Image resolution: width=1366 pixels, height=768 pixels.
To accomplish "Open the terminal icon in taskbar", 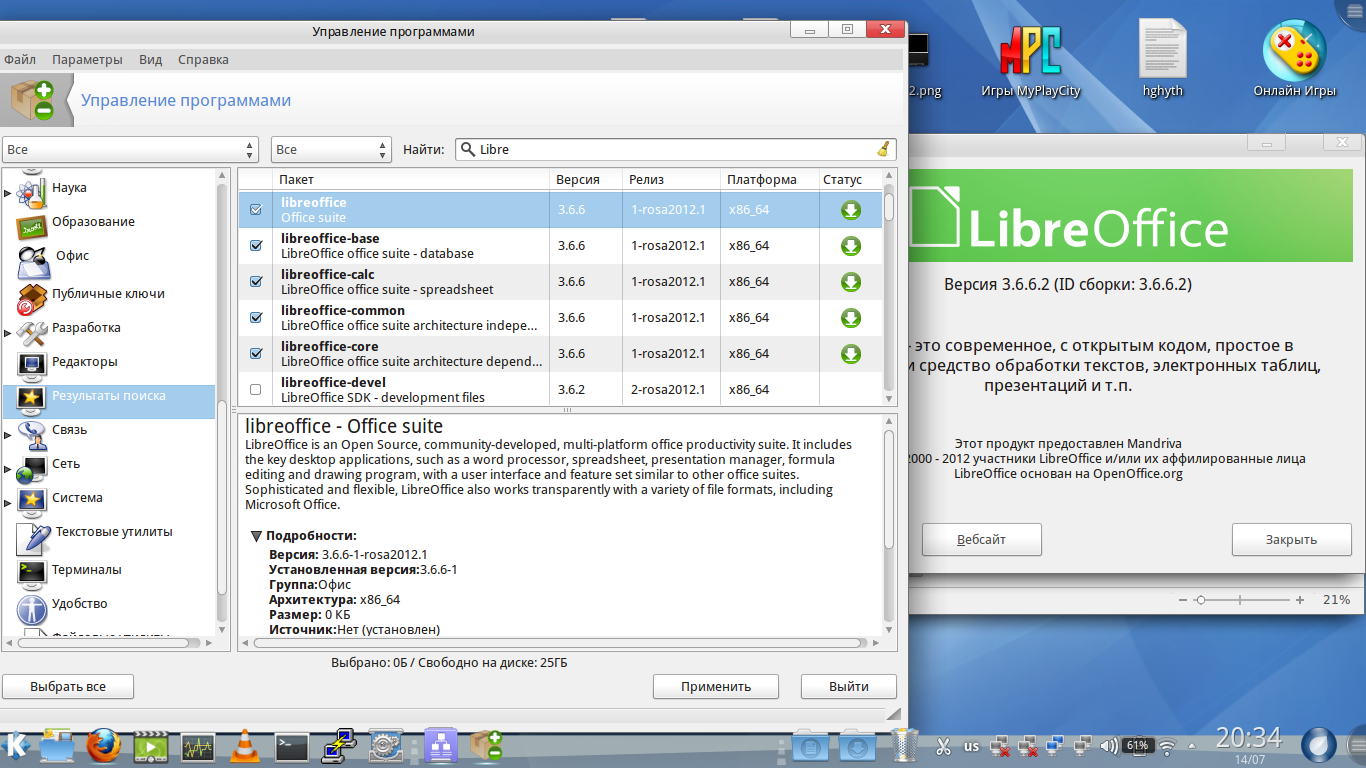I will (x=292, y=746).
